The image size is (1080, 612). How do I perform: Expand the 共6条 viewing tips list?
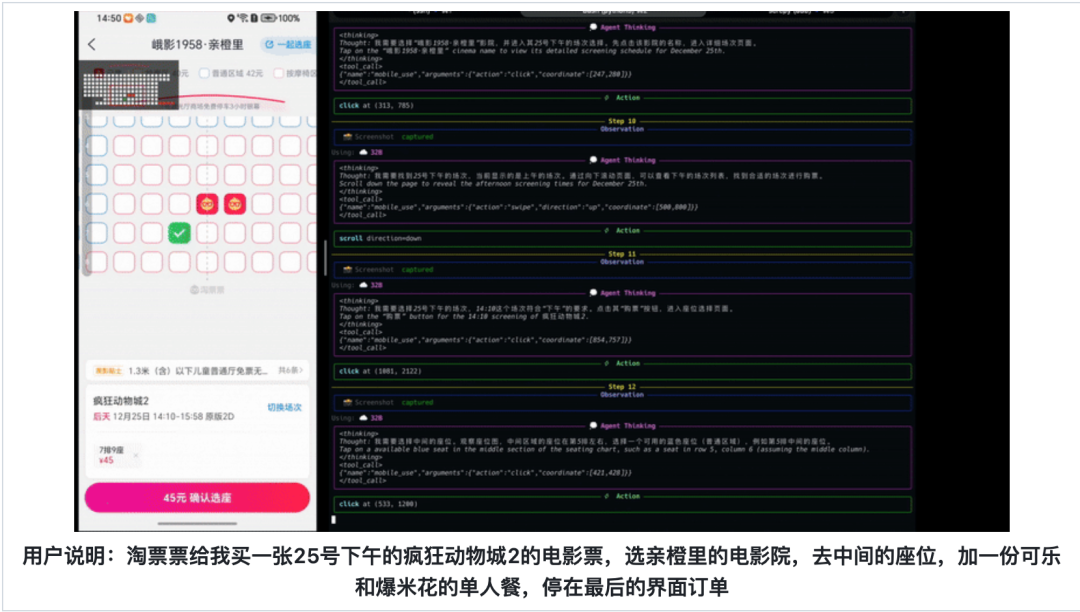coord(288,370)
